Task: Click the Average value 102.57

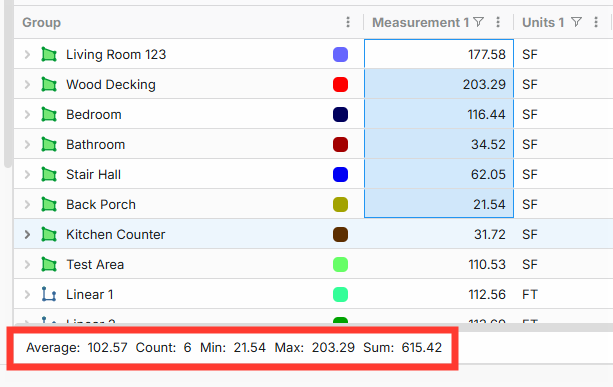Action: click(x=108, y=348)
